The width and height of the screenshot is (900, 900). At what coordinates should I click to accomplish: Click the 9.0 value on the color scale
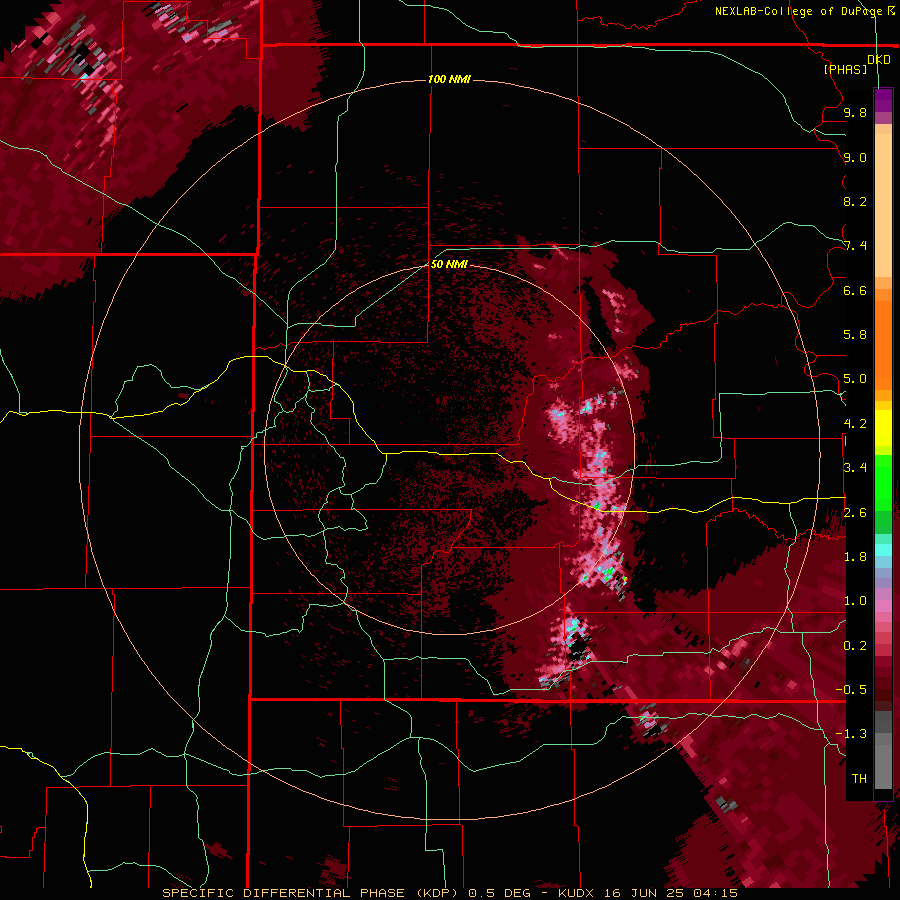[x=855, y=157]
